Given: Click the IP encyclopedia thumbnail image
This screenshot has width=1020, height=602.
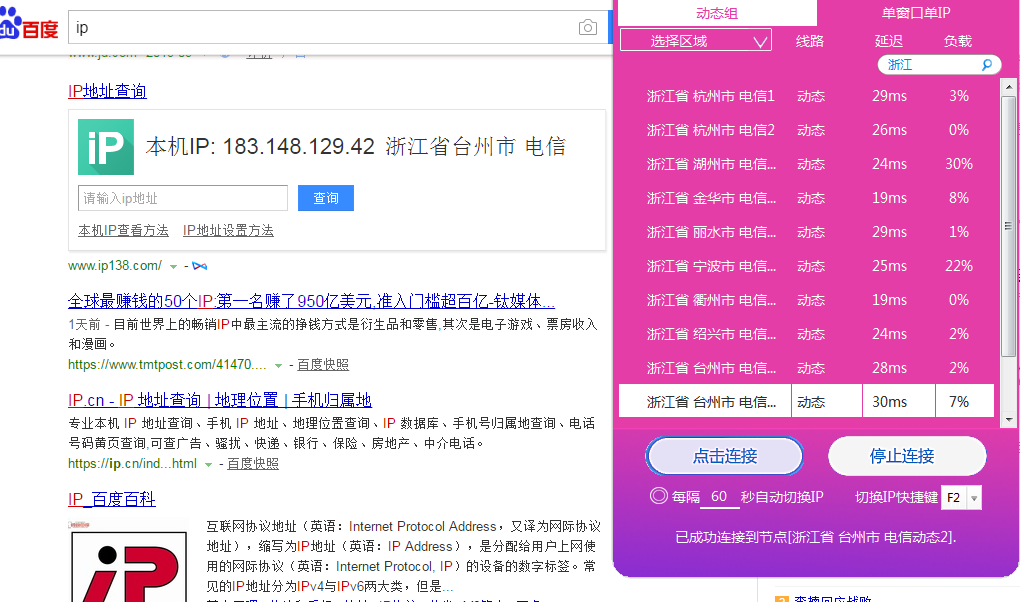Looking at the screenshot, I should 128,561.
